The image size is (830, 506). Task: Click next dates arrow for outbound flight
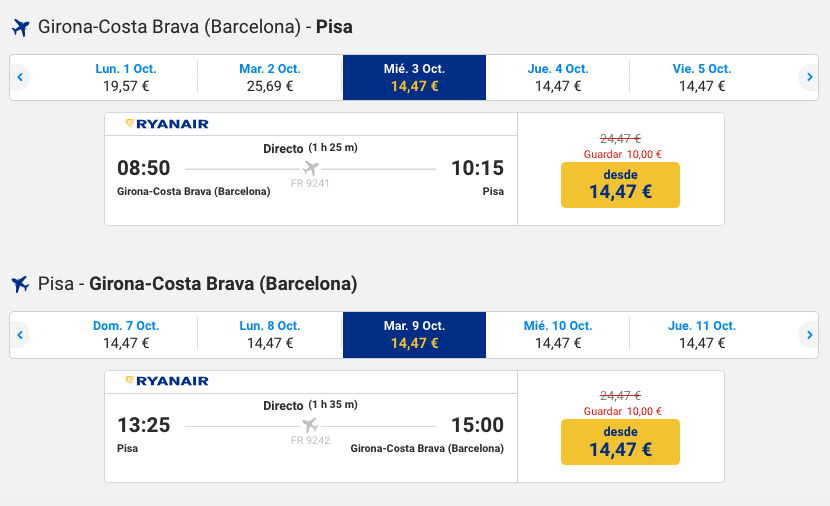(809, 78)
